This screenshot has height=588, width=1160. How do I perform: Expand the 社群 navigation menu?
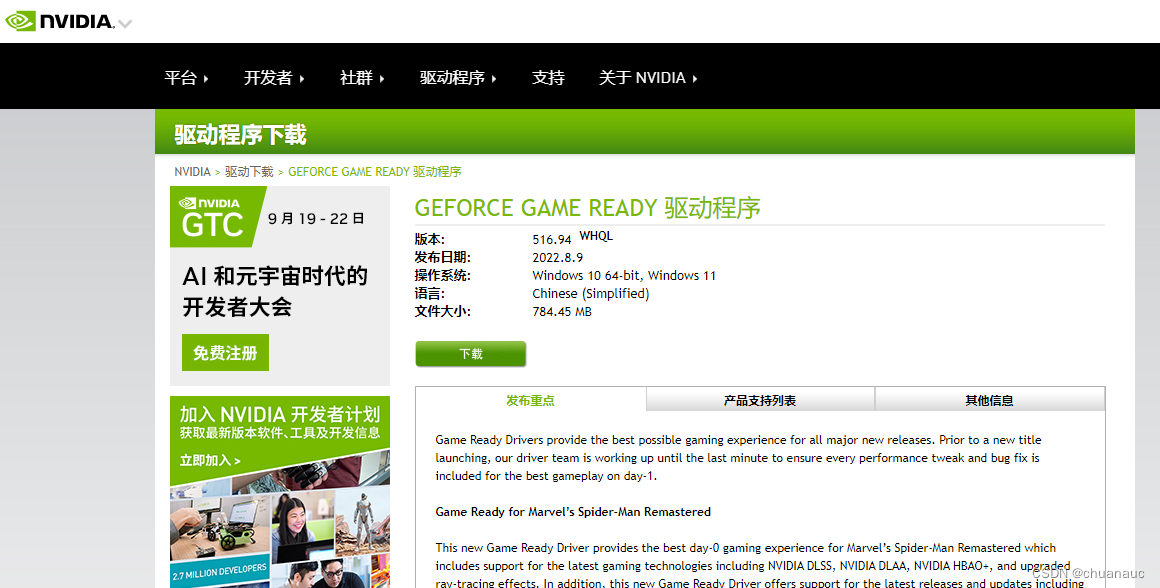point(362,78)
